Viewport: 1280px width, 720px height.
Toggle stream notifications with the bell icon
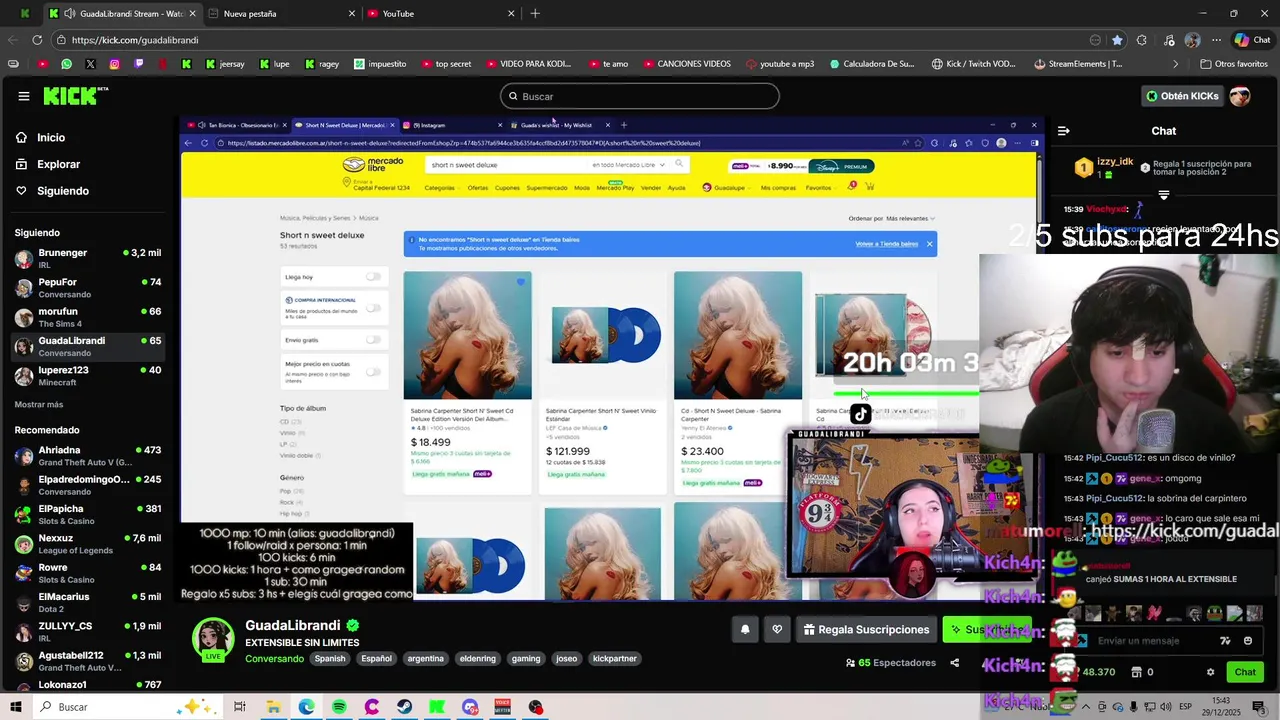pyautogui.click(x=745, y=629)
